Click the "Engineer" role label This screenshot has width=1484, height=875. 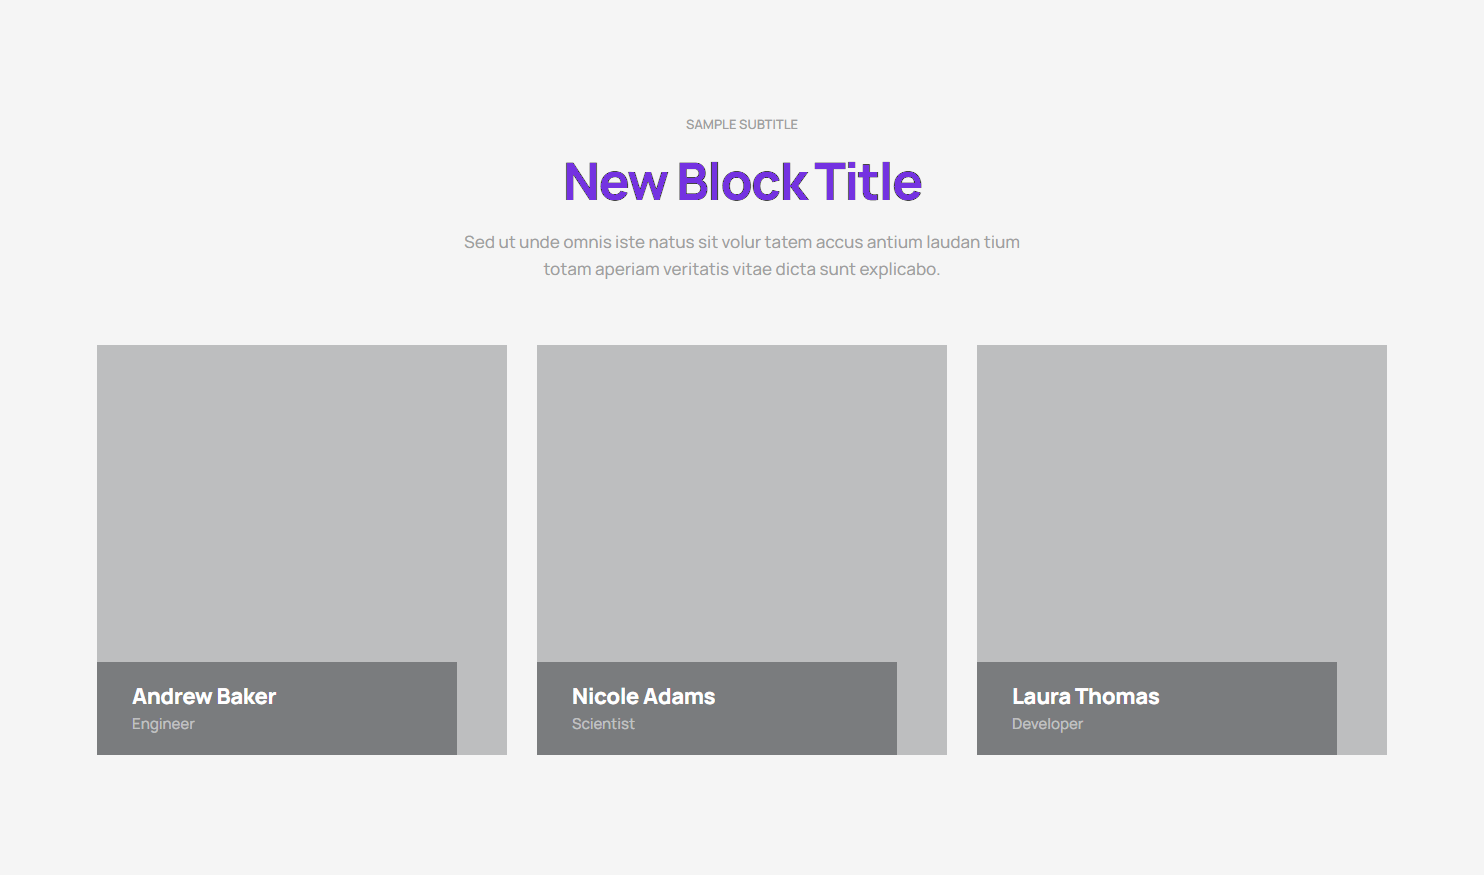click(x=163, y=724)
